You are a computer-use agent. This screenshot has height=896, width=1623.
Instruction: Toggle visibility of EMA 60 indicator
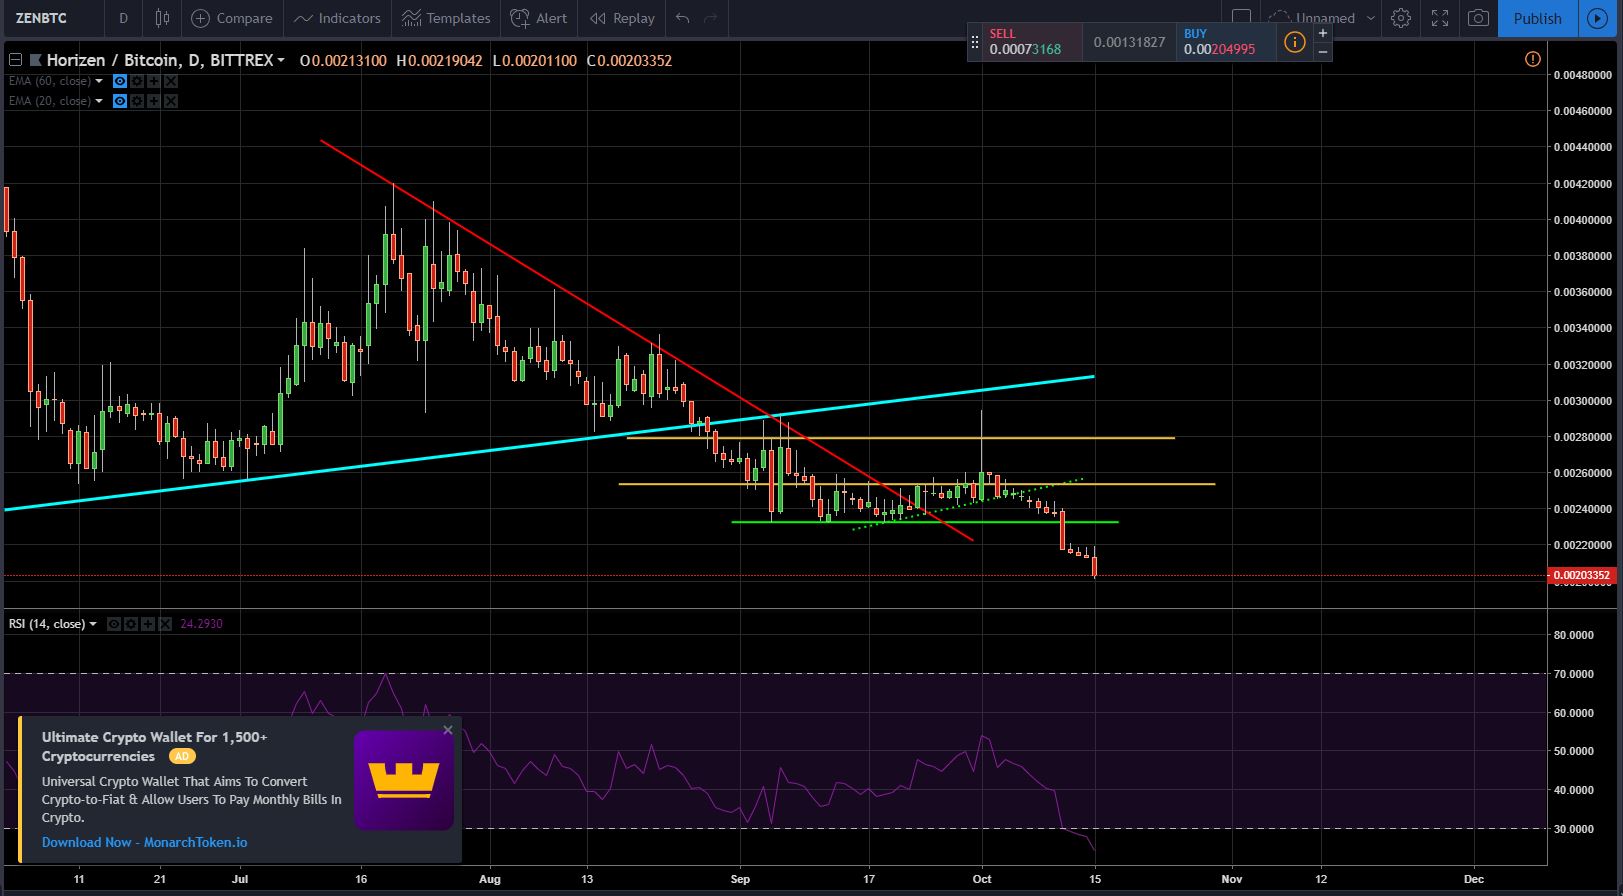coord(120,81)
